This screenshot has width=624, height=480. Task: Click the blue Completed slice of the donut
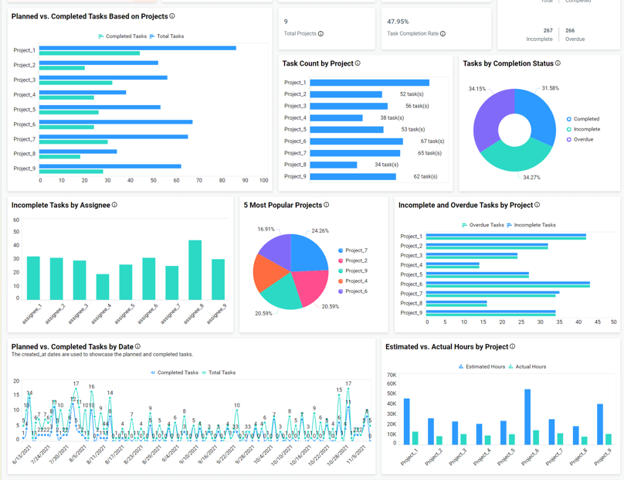tap(539, 113)
